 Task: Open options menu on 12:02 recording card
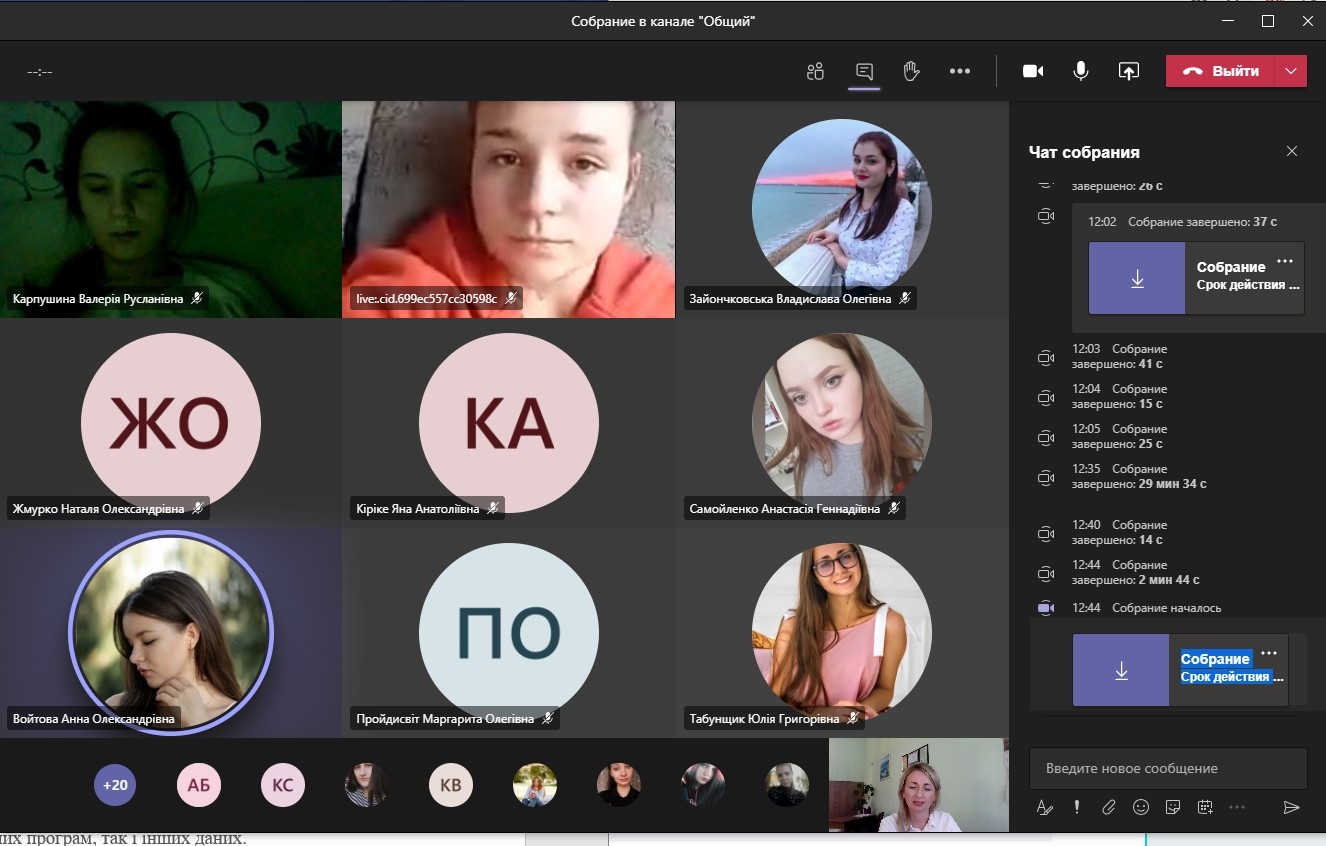click(x=1285, y=261)
